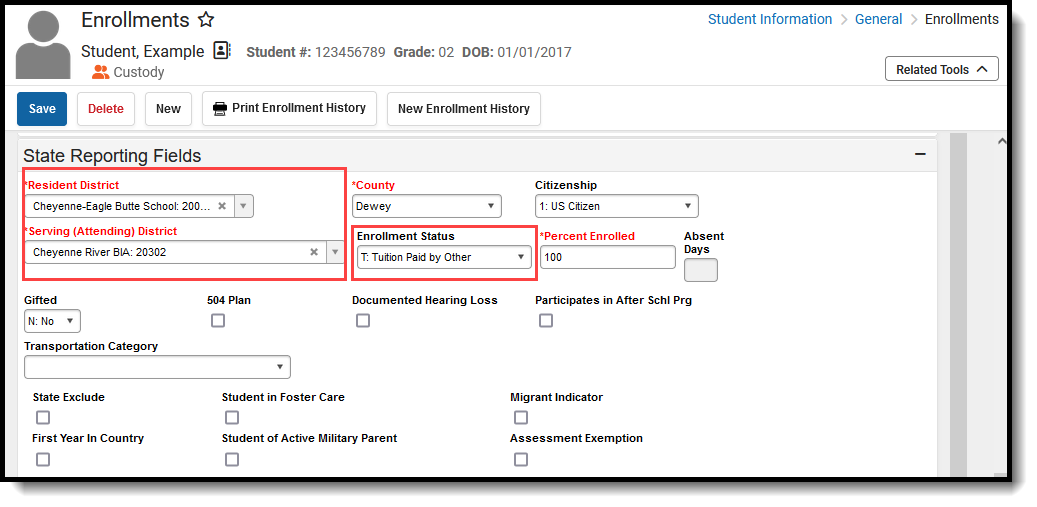
Task: Enable the Documented Hearing Loss checkbox
Action: [362, 321]
